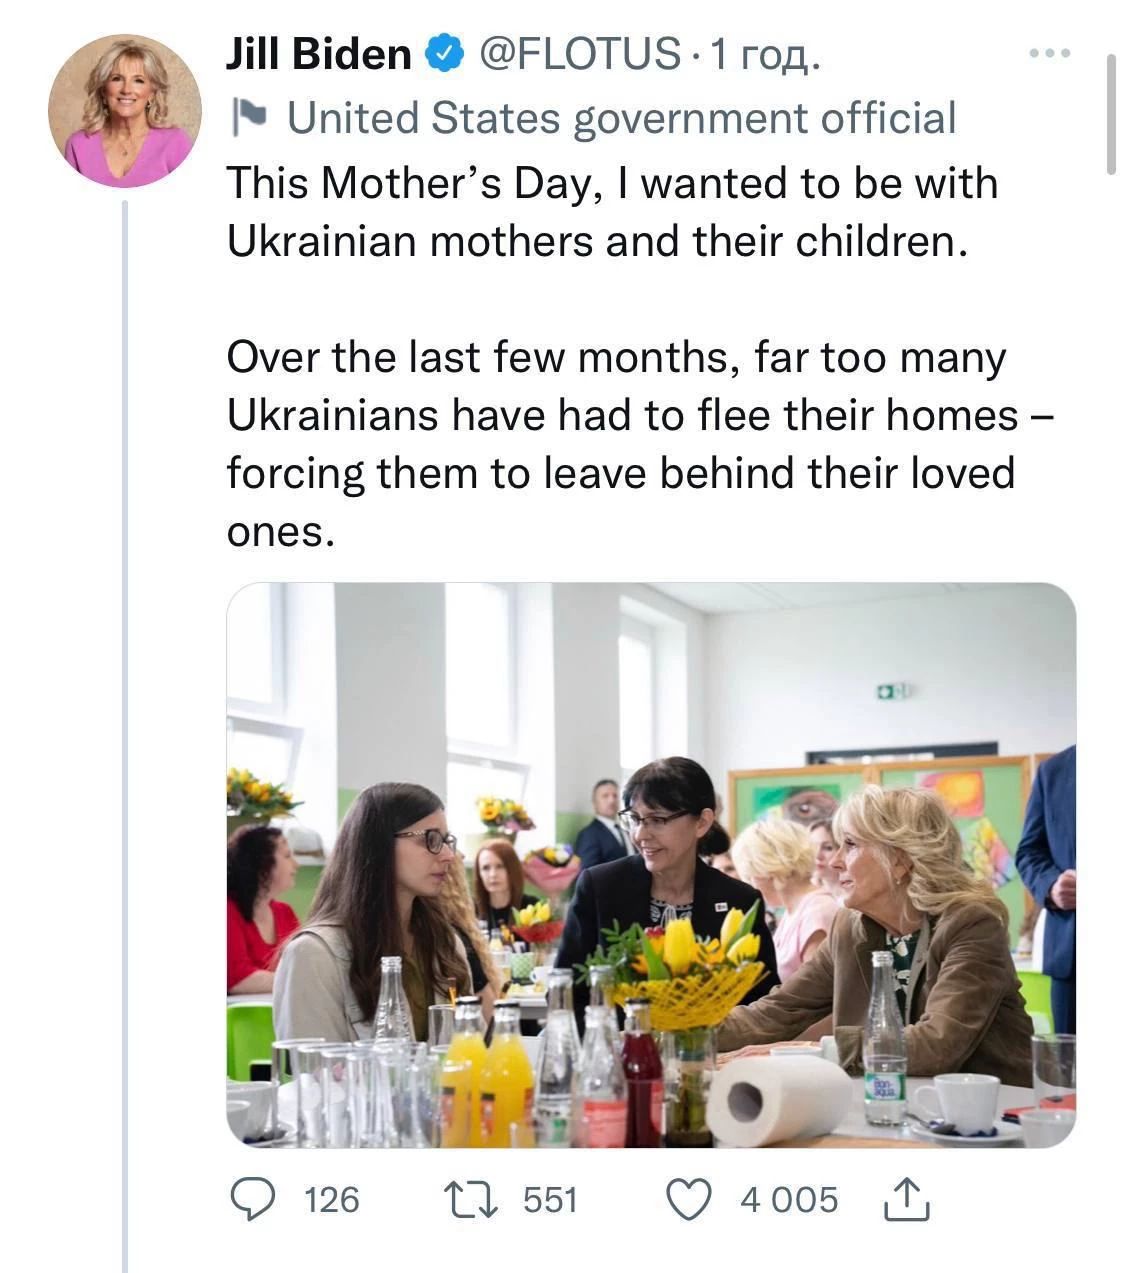Open Jill Biden's profile avatar
Screen dimensions: 1125x1273
[x=125, y=110]
